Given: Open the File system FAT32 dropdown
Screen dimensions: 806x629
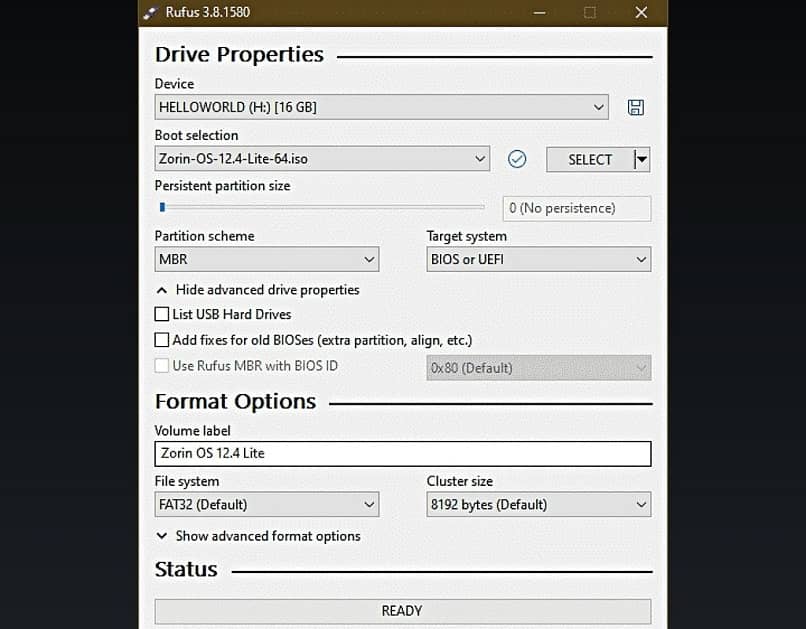Looking at the screenshot, I should pyautogui.click(x=267, y=505).
